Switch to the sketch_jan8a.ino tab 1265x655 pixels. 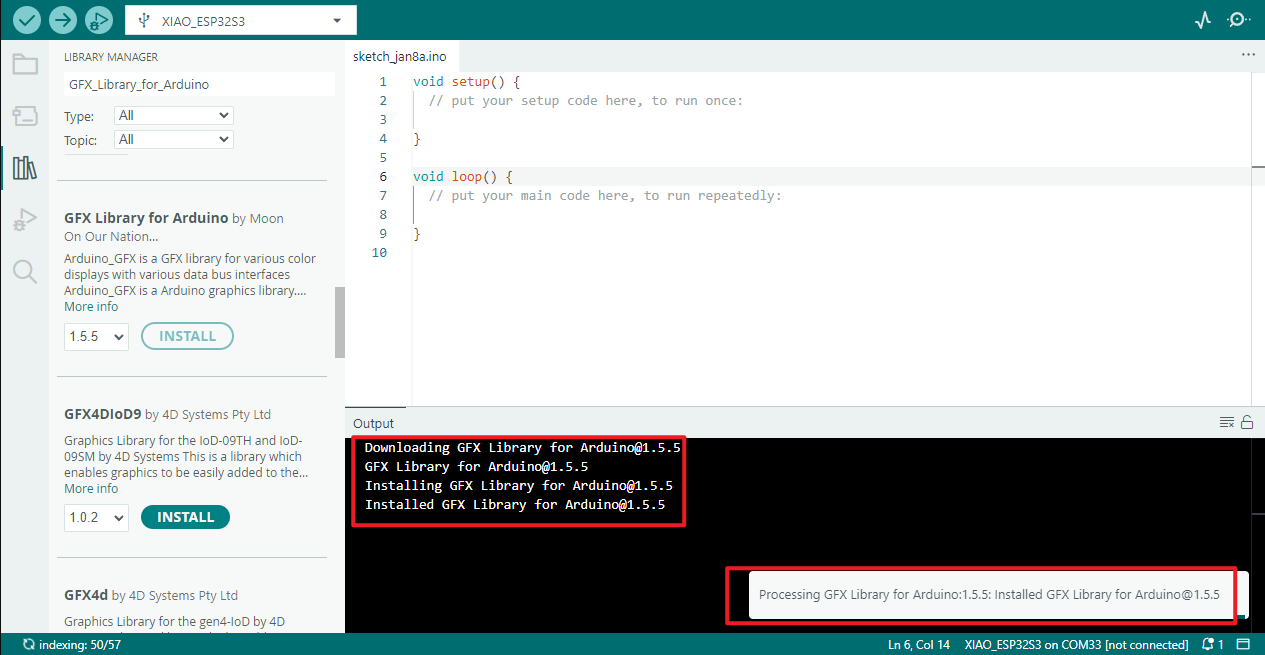click(x=399, y=57)
